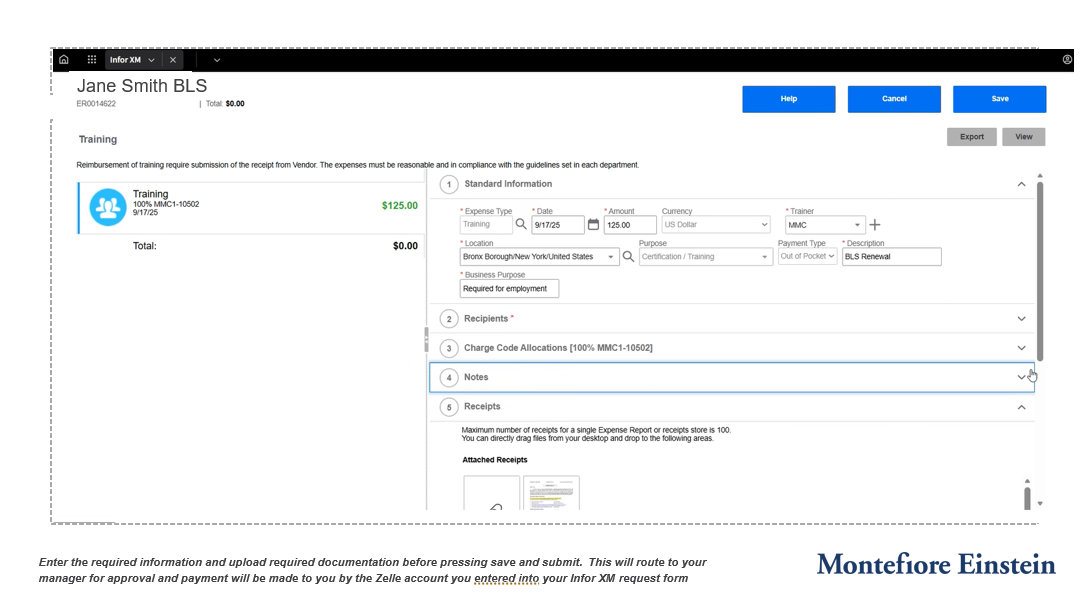Open the Infor XM tab dropdown
The image size is (1087, 607).
coord(151,60)
